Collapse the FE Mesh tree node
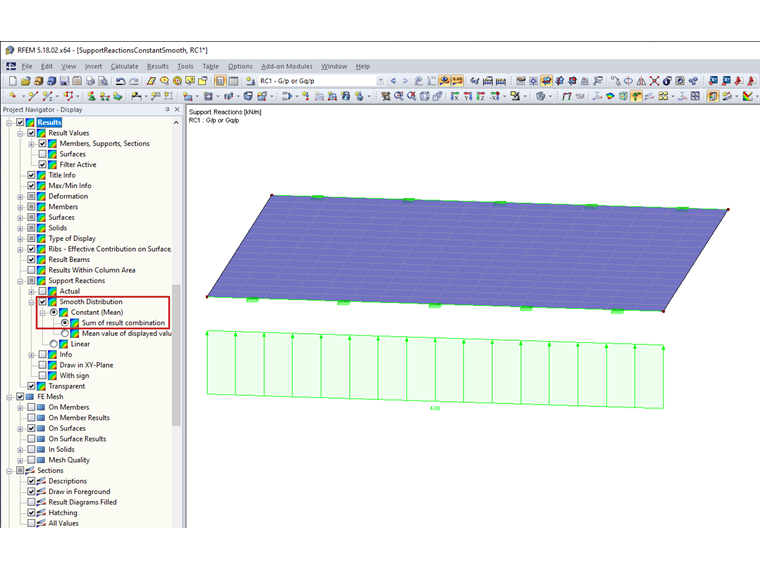The height and width of the screenshot is (570, 760). [x=9, y=397]
